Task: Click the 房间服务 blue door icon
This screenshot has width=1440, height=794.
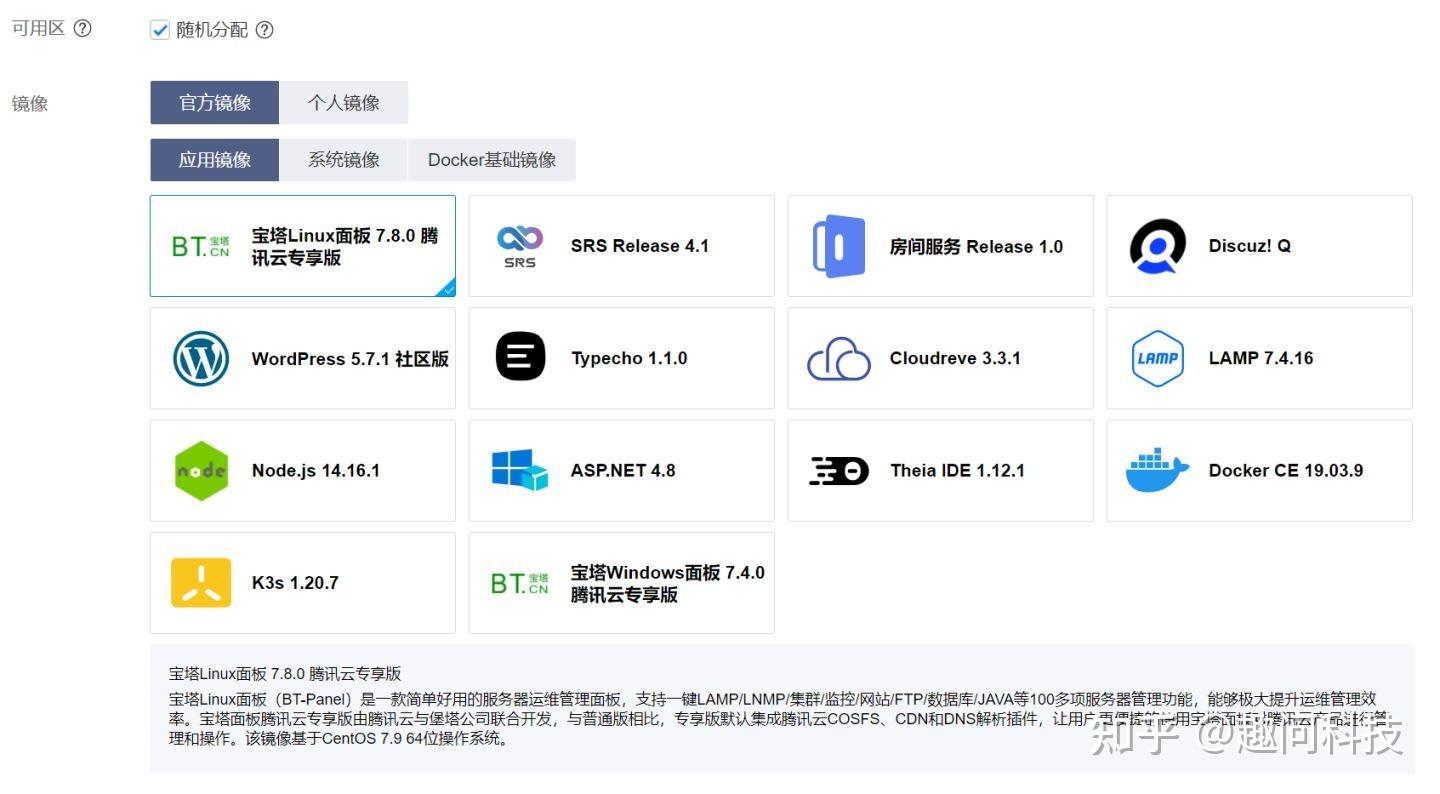Action: click(x=839, y=246)
